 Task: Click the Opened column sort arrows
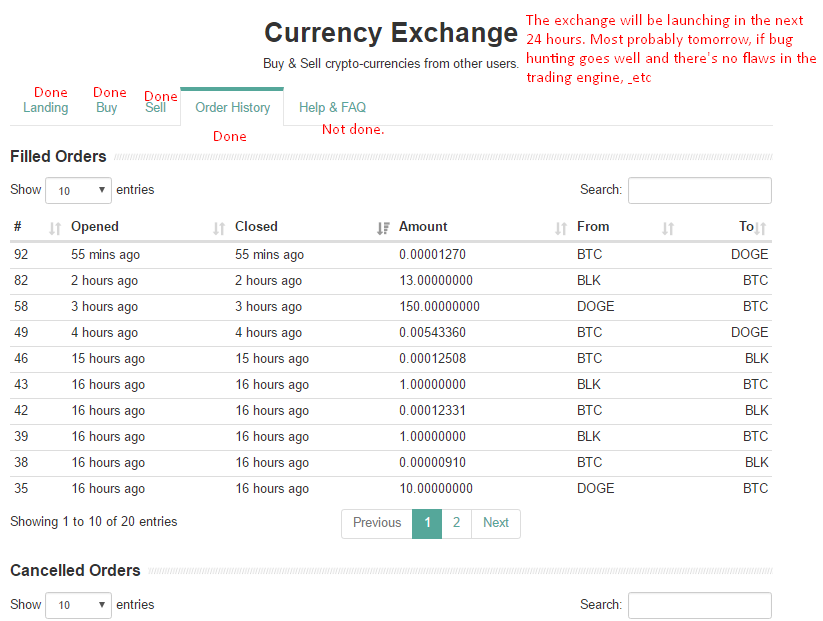219,228
